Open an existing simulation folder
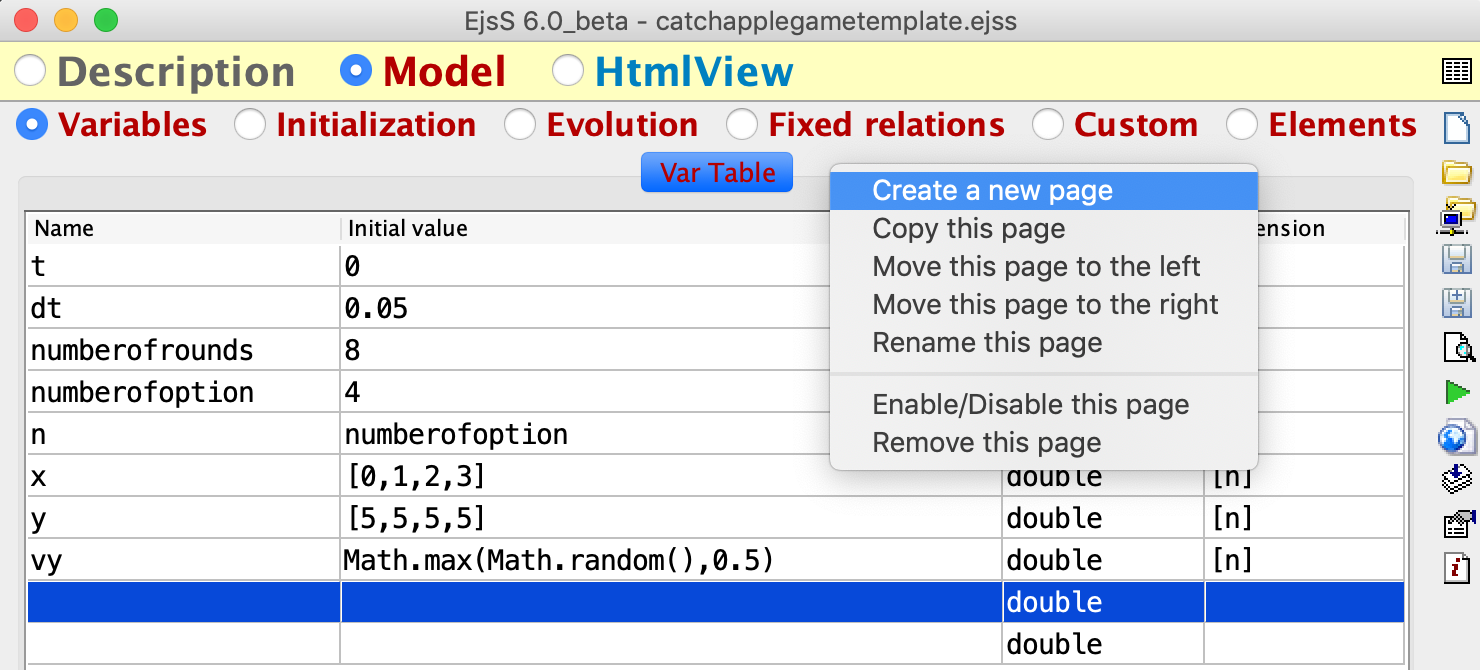 pos(1457,172)
